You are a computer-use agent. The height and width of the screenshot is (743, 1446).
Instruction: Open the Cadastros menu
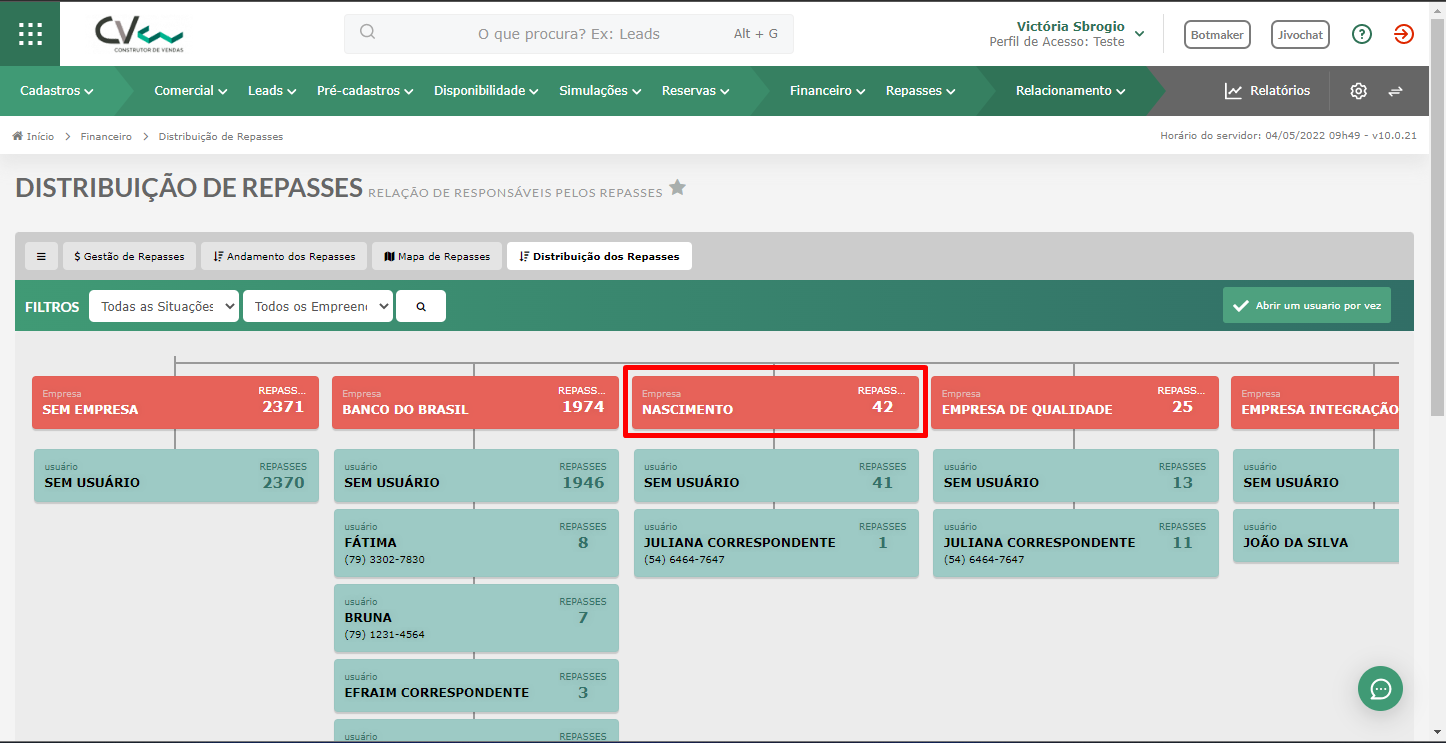click(57, 91)
